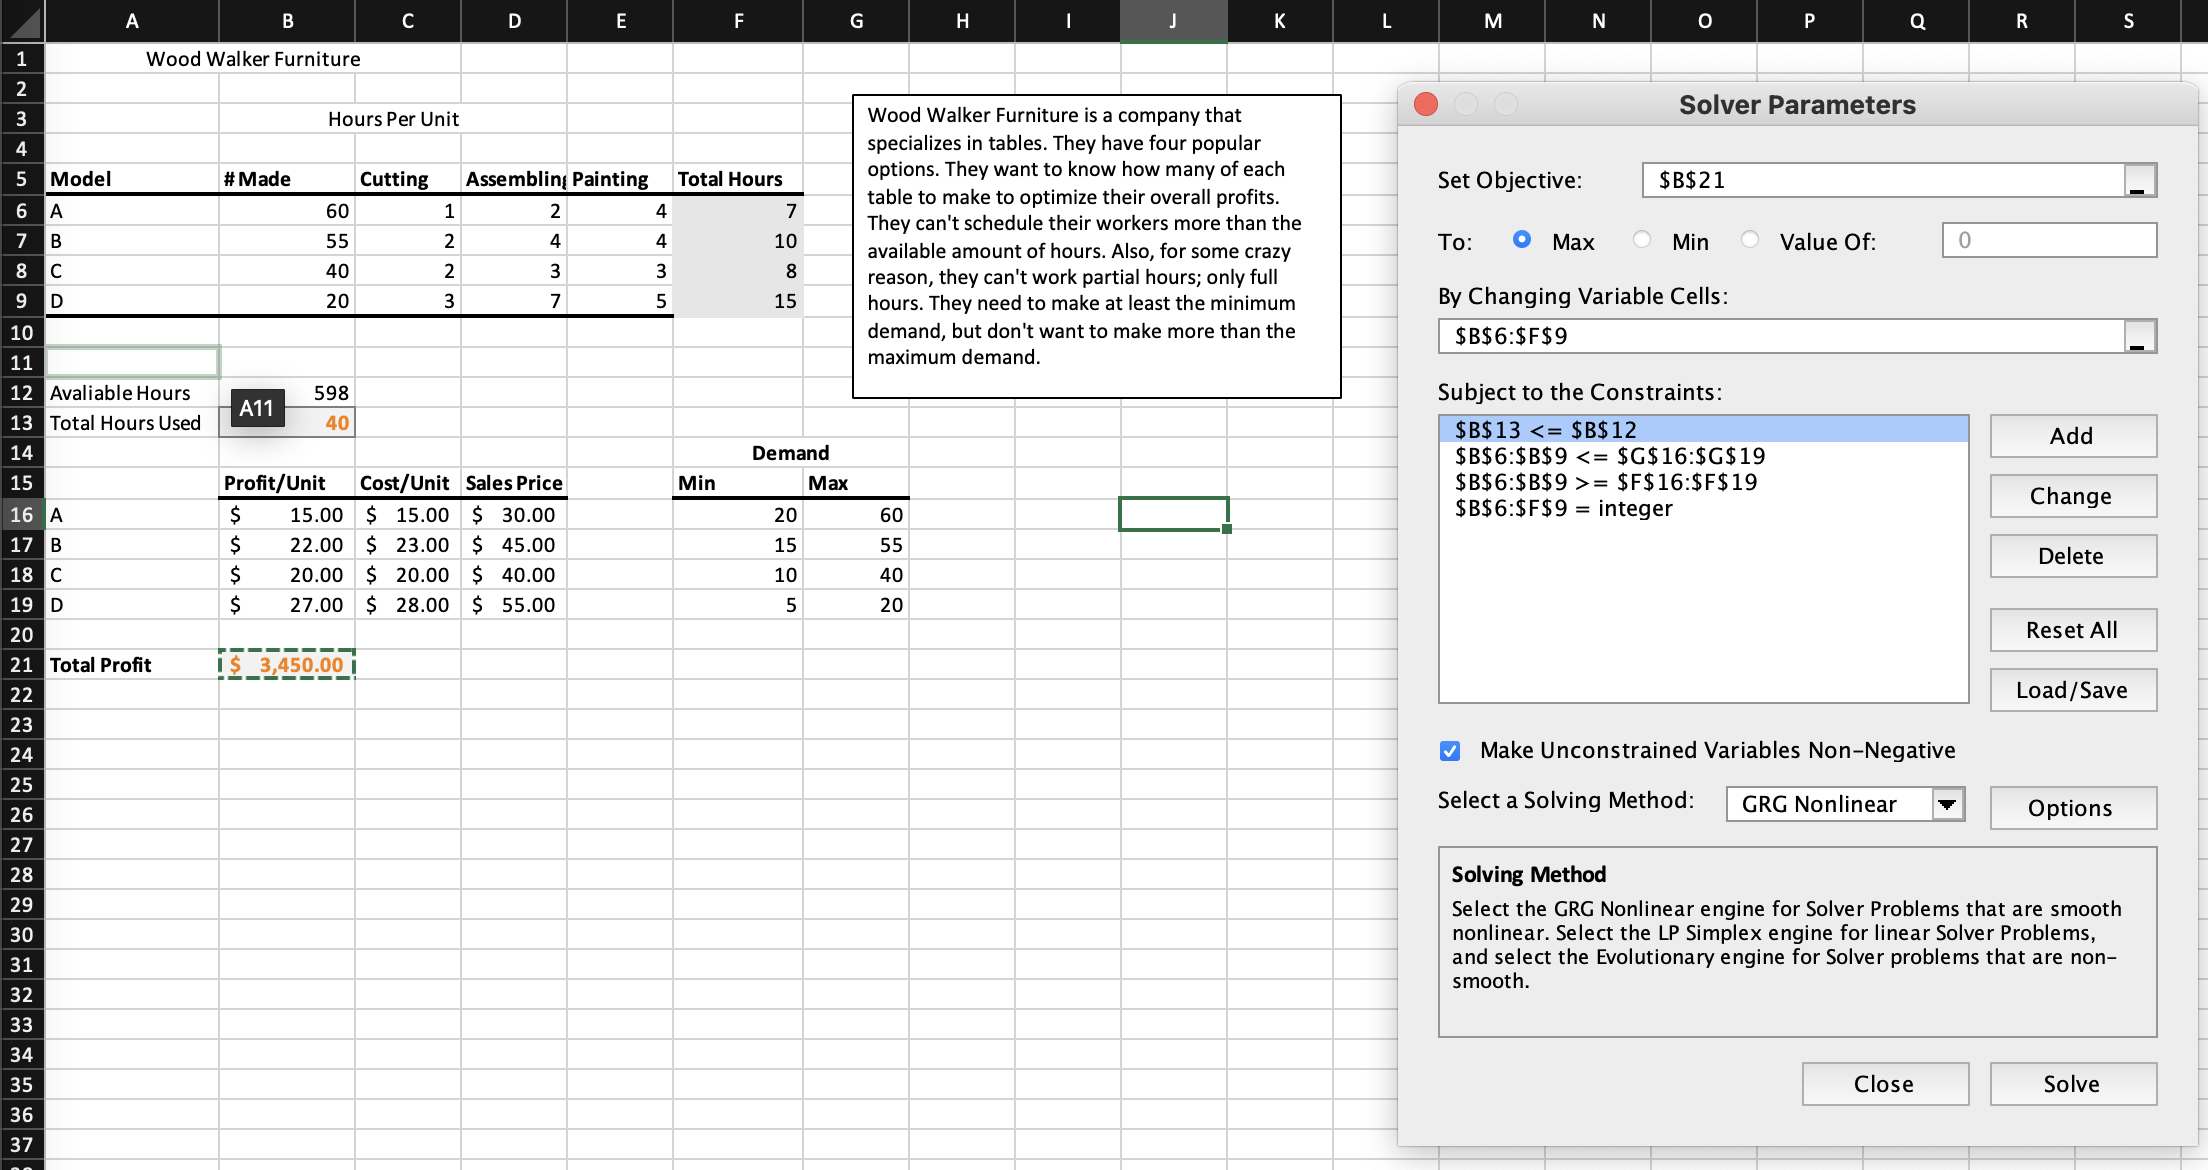Click the Add constraint button

2072,436
